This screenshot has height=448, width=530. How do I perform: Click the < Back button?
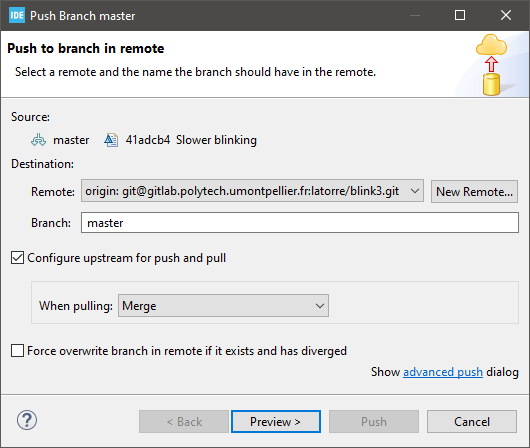coord(184,422)
